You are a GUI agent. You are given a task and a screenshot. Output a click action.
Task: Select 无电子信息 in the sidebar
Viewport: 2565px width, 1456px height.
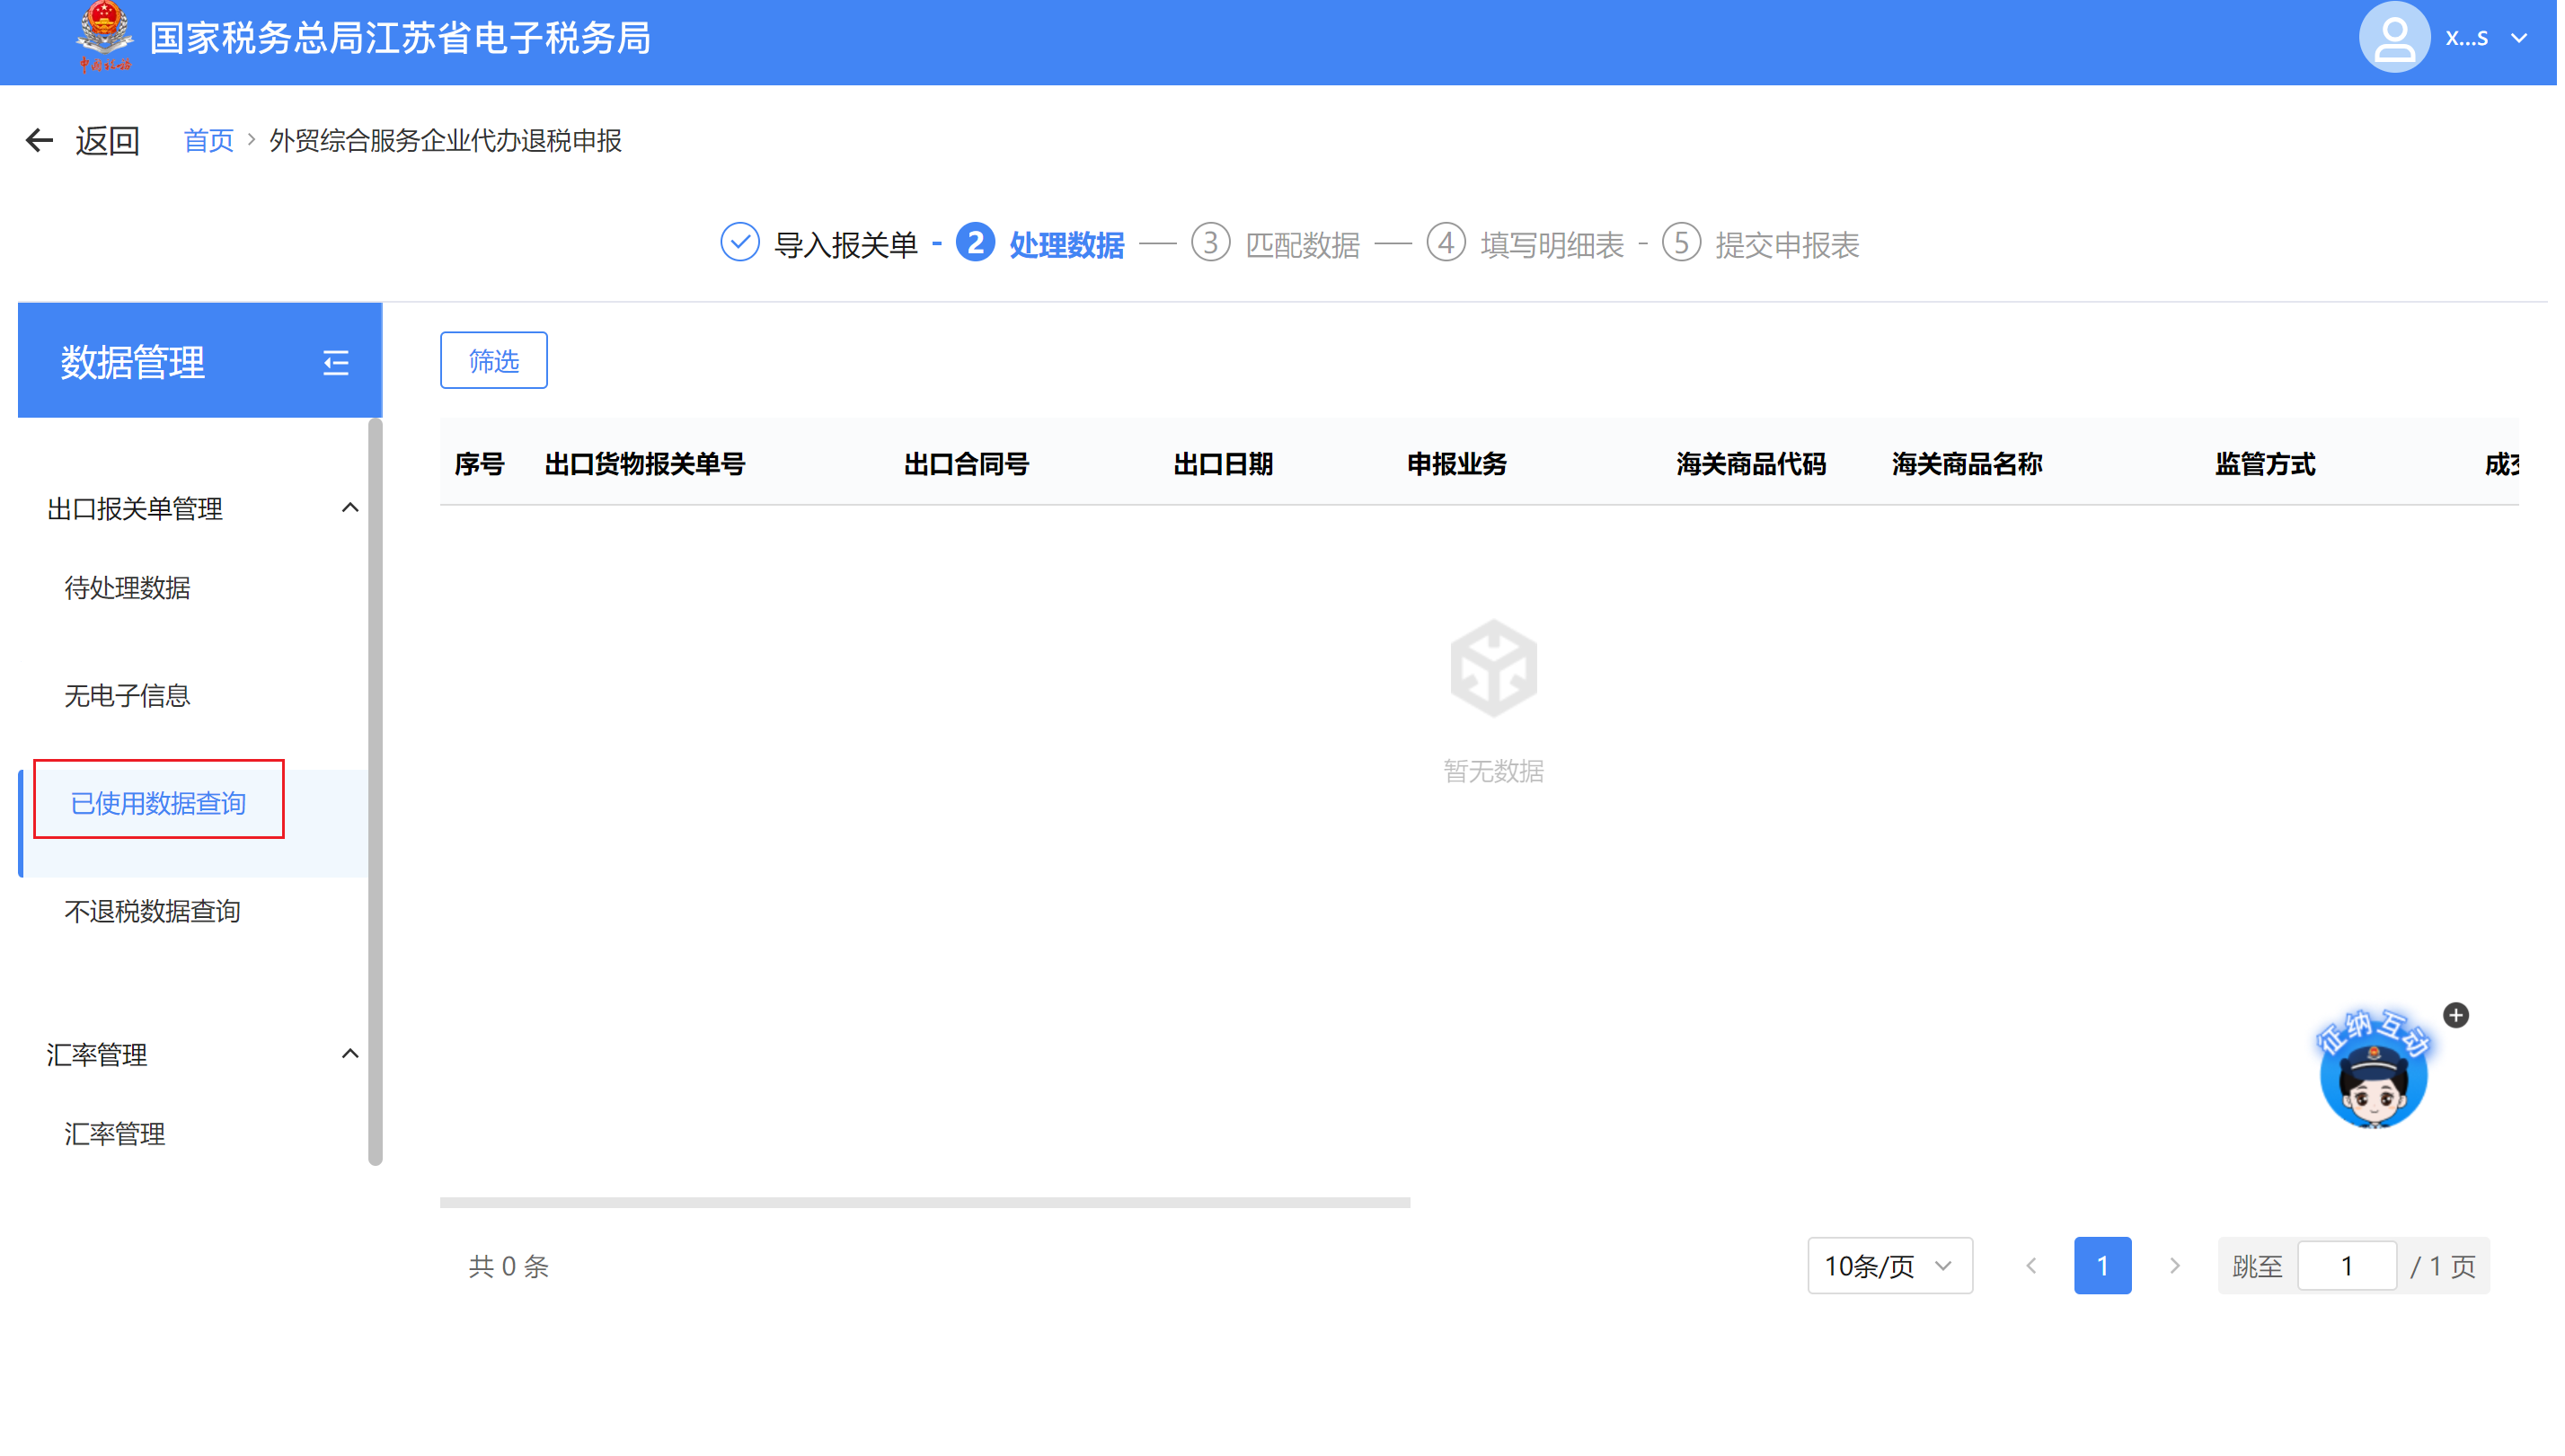click(128, 697)
